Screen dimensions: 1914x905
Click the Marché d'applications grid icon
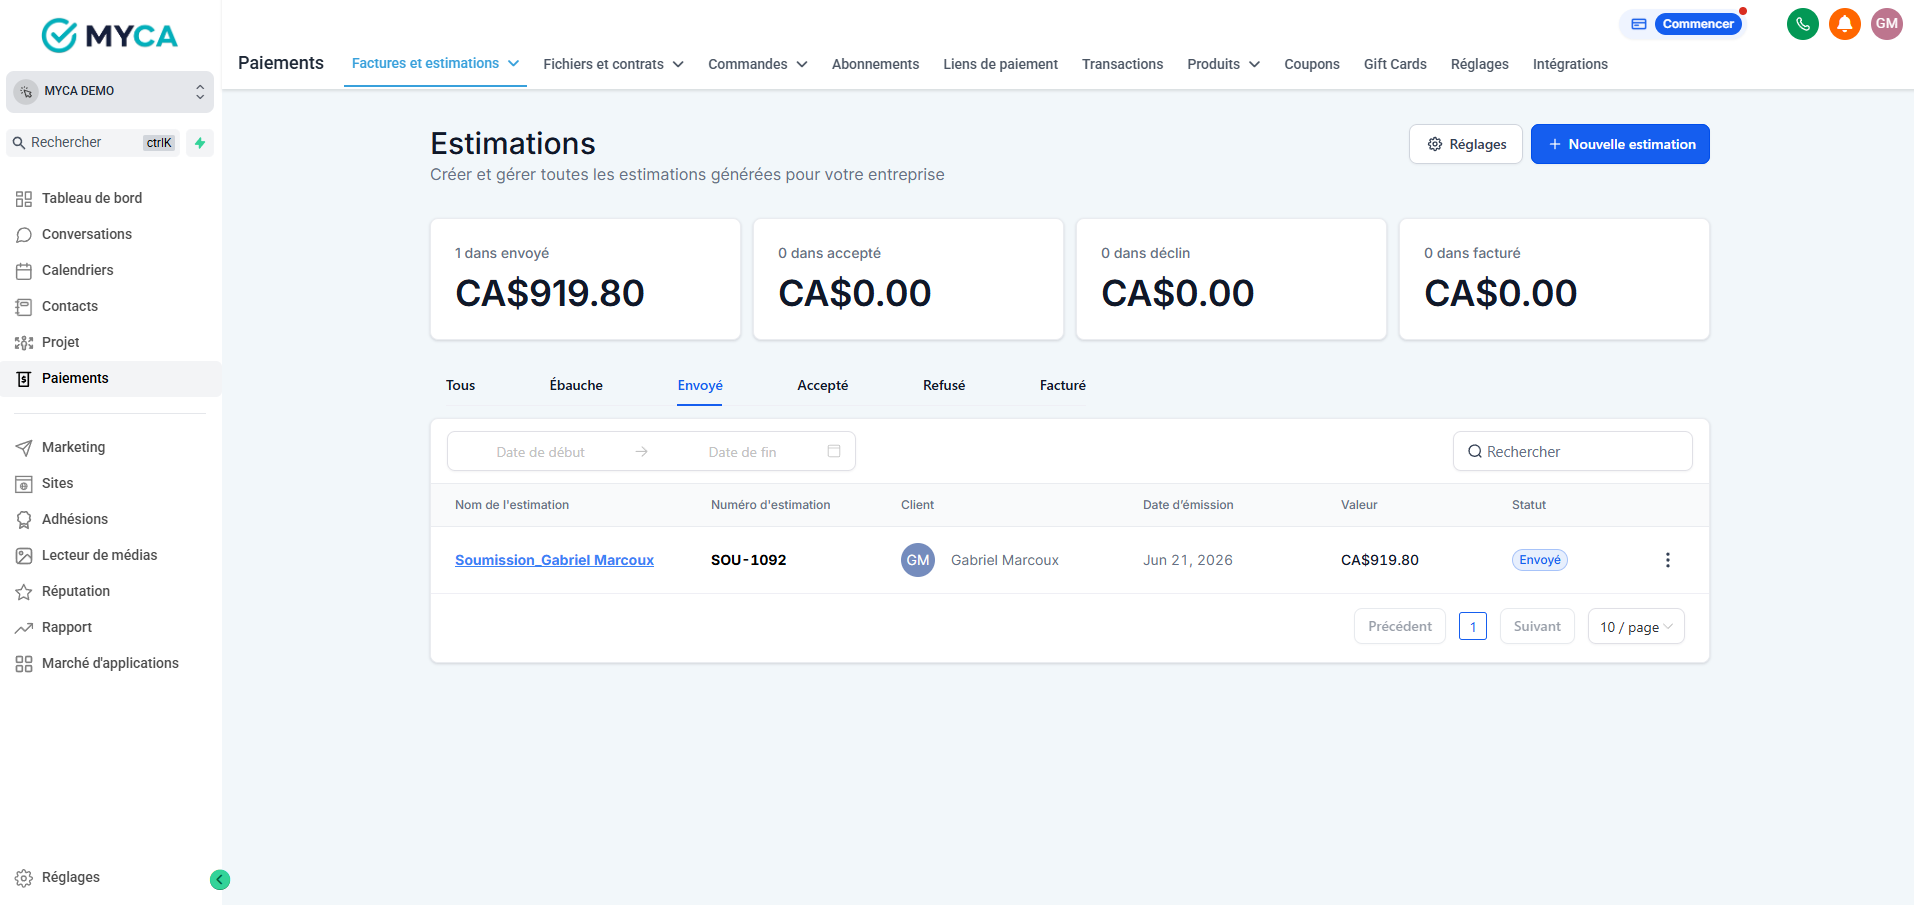coord(24,664)
